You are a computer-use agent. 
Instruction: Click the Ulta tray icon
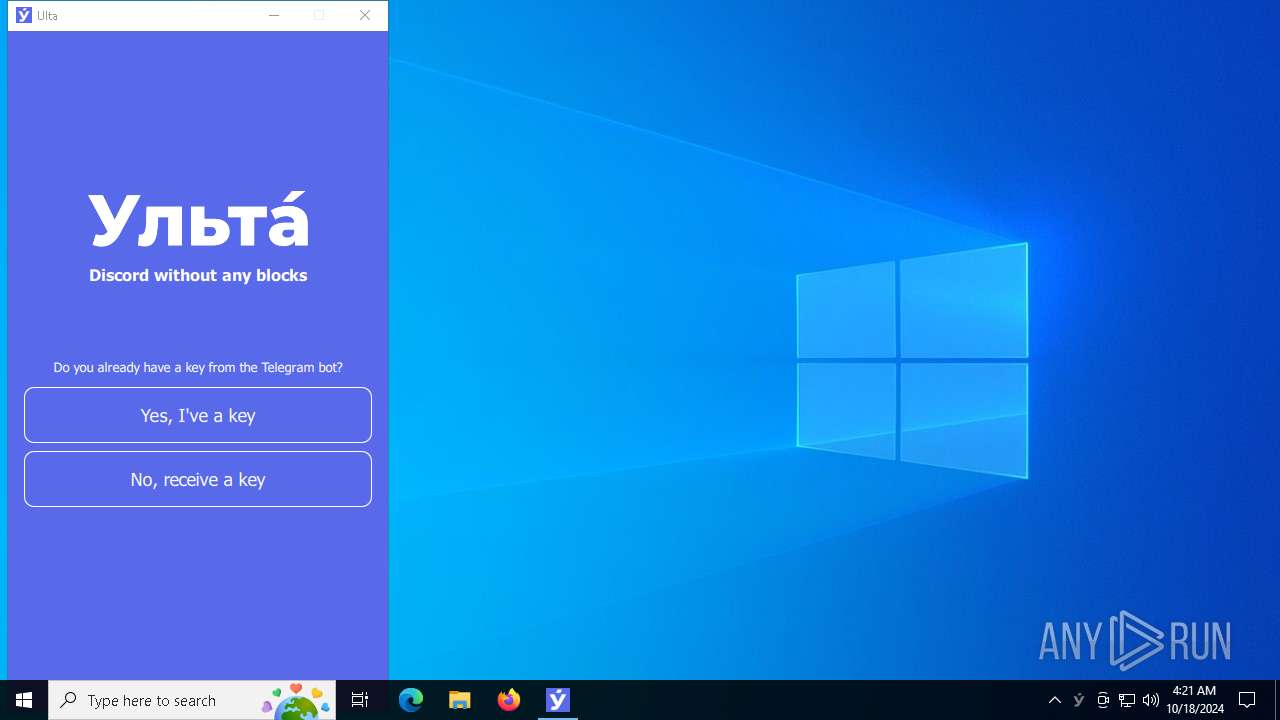coord(1079,700)
